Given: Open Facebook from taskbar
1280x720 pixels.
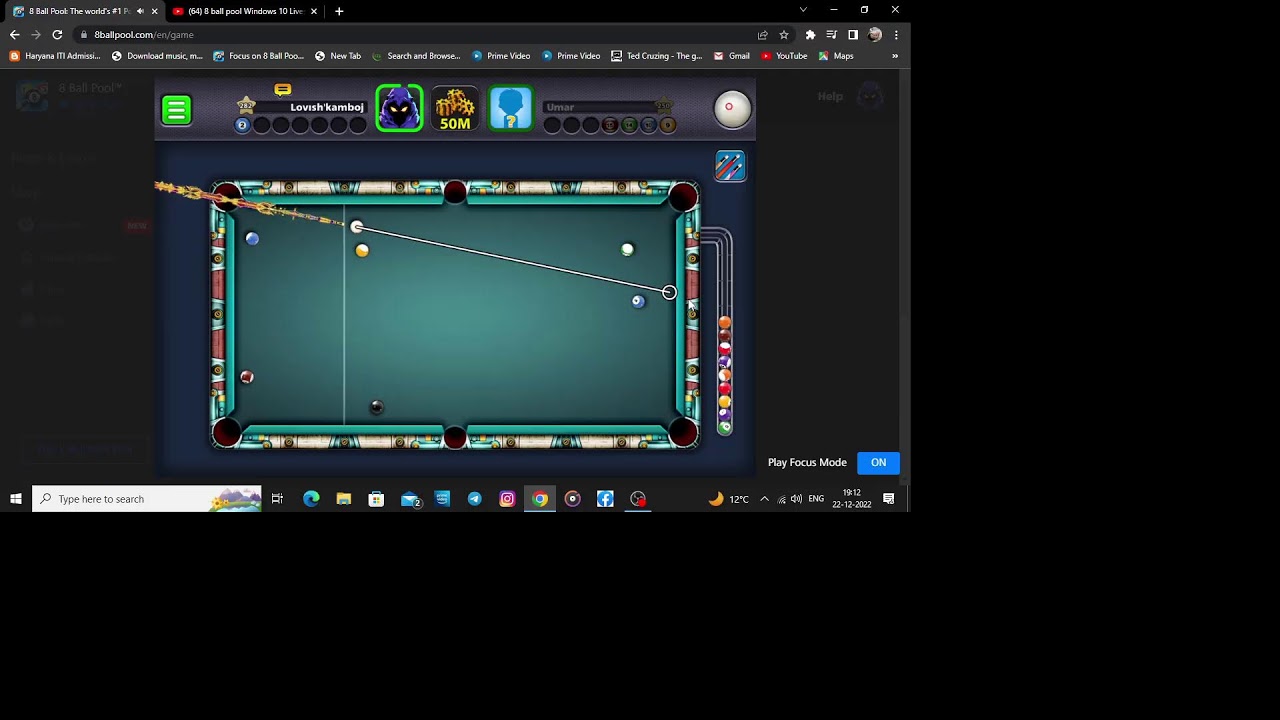Looking at the screenshot, I should 605,499.
